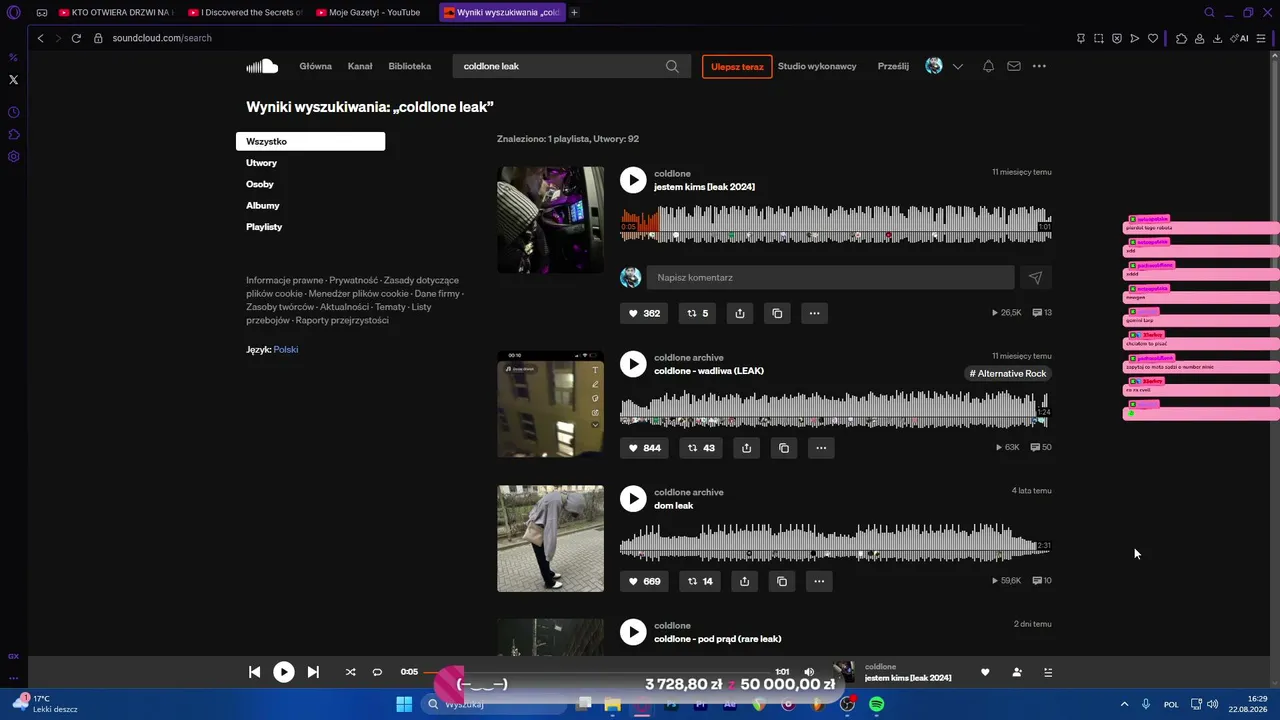Image resolution: width=1280 pixels, height=720 pixels.
Task: Open the next-up queue list
Action: (1048, 672)
